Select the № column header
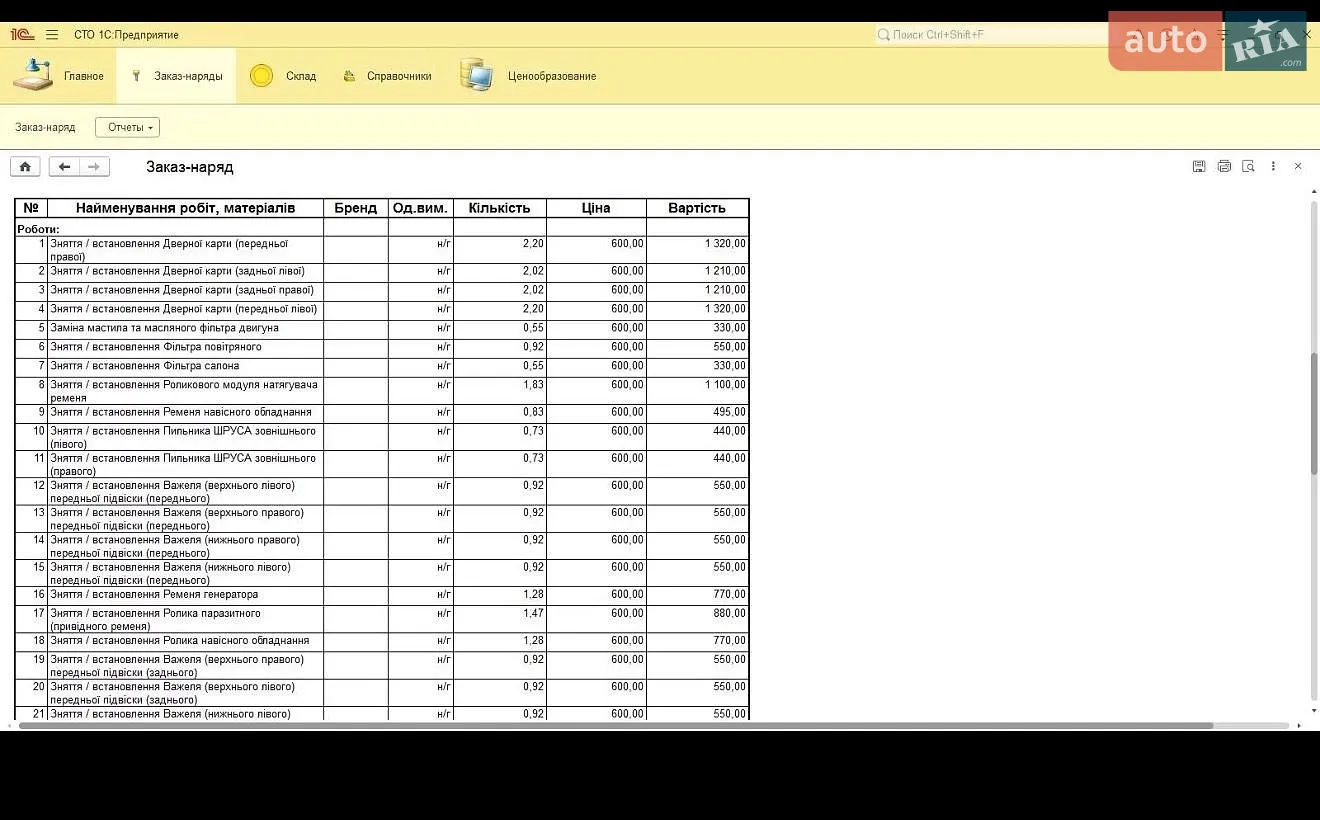Image resolution: width=1320 pixels, height=820 pixels. [x=31, y=208]
